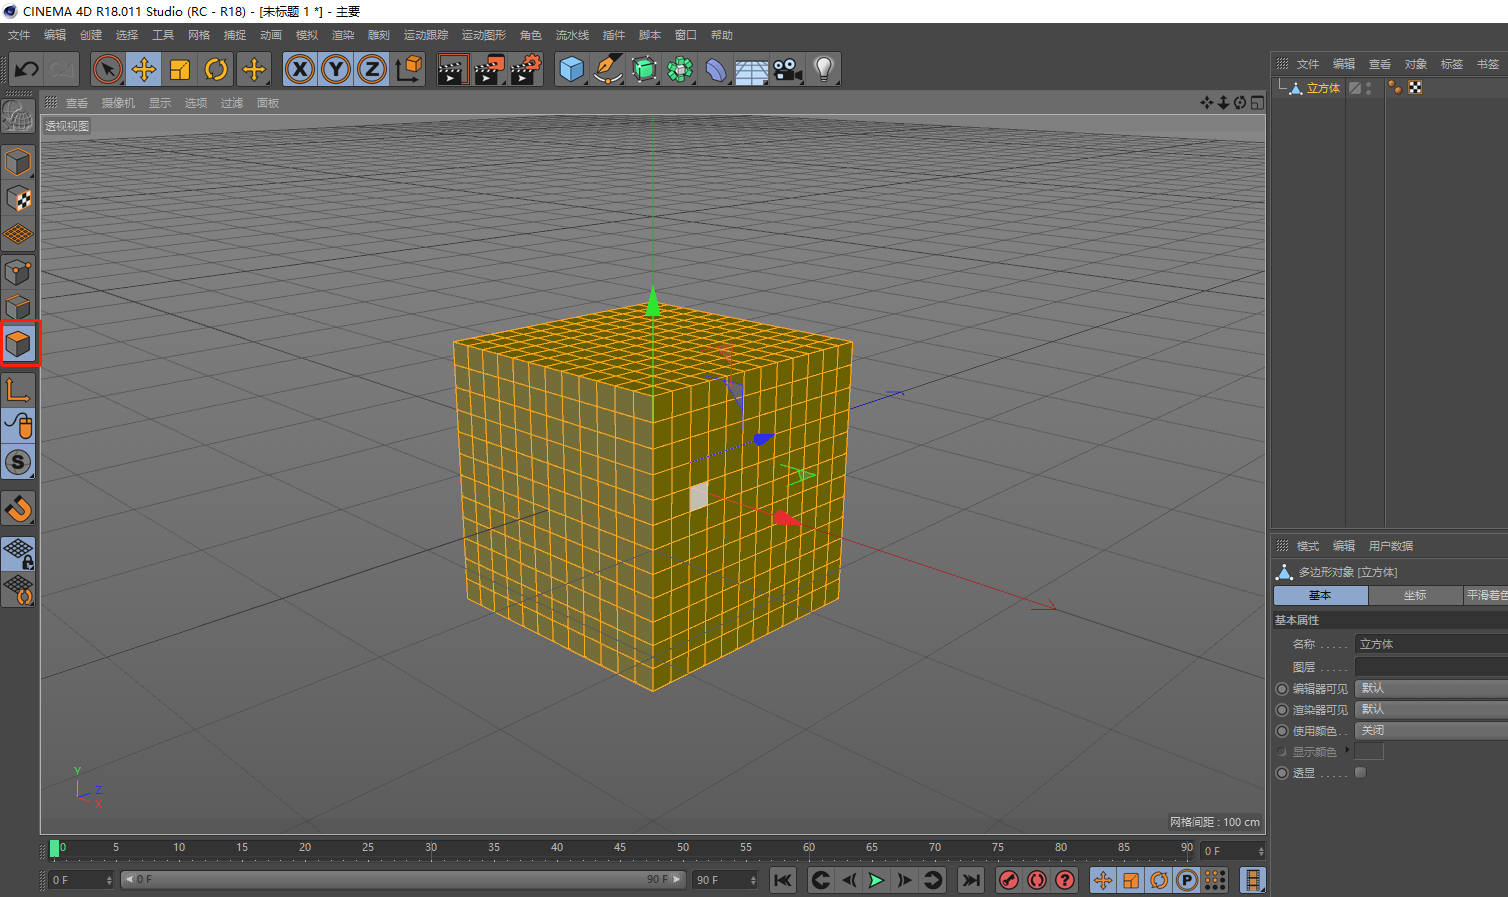Click the green Subdivision Surface generator icon
1508x897 pixels.
point(645,69)
